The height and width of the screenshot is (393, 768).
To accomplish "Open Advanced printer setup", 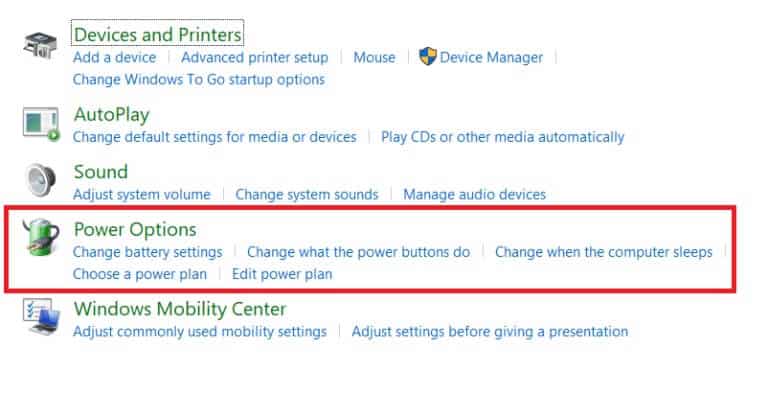I will pos(255,57).
